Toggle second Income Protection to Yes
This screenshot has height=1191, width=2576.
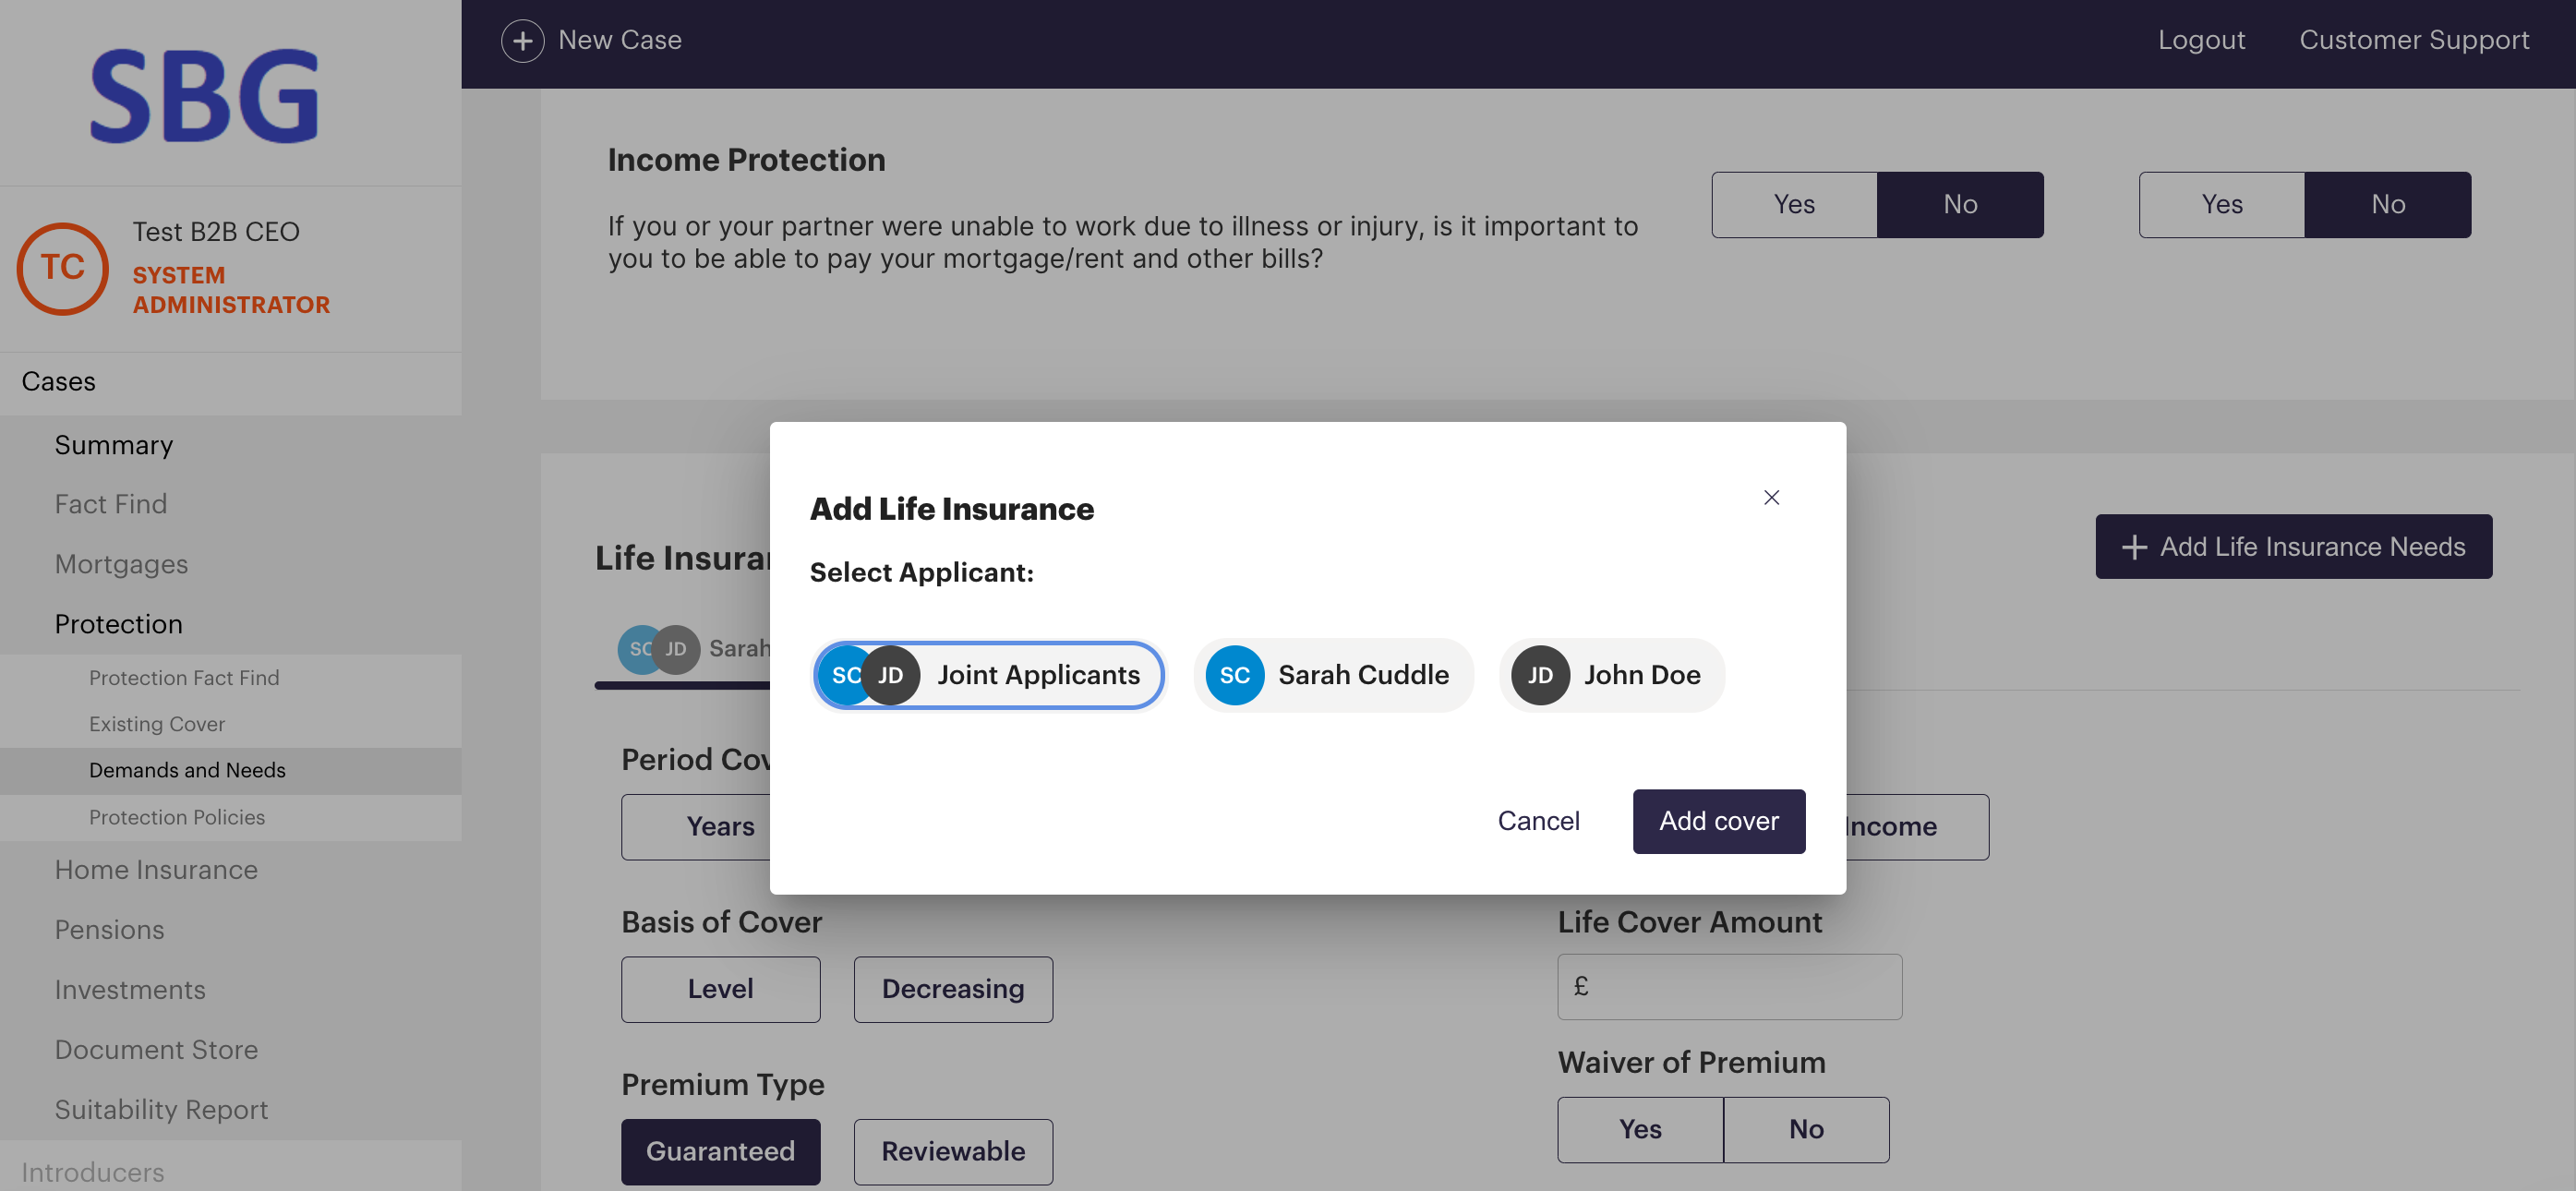(2222, 202)
